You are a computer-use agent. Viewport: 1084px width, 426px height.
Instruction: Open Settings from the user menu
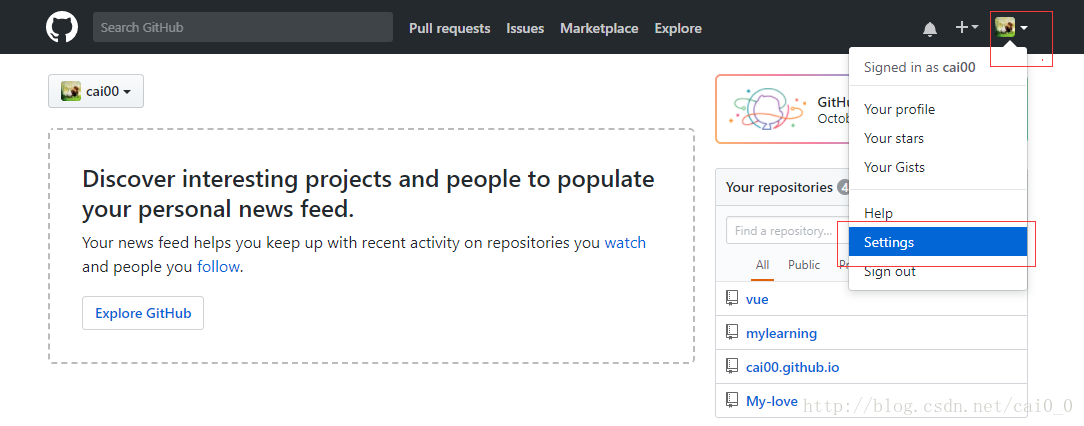click(937, 243)
